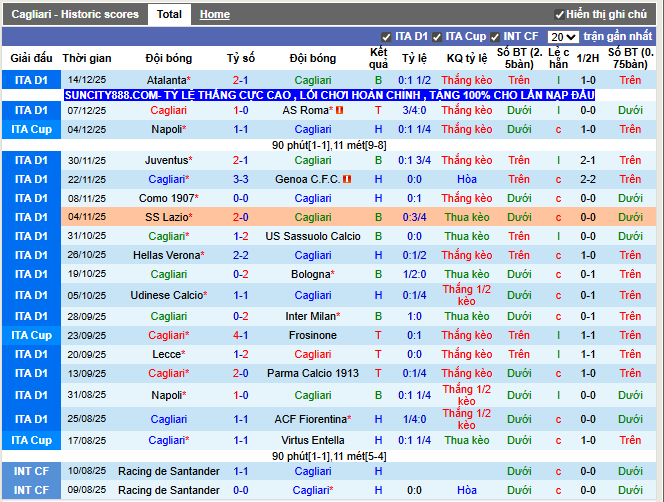This screenshot has width=664, height=502.
Task: Uncheck the INT CF filter checkbox
Action: pos(495,37)
